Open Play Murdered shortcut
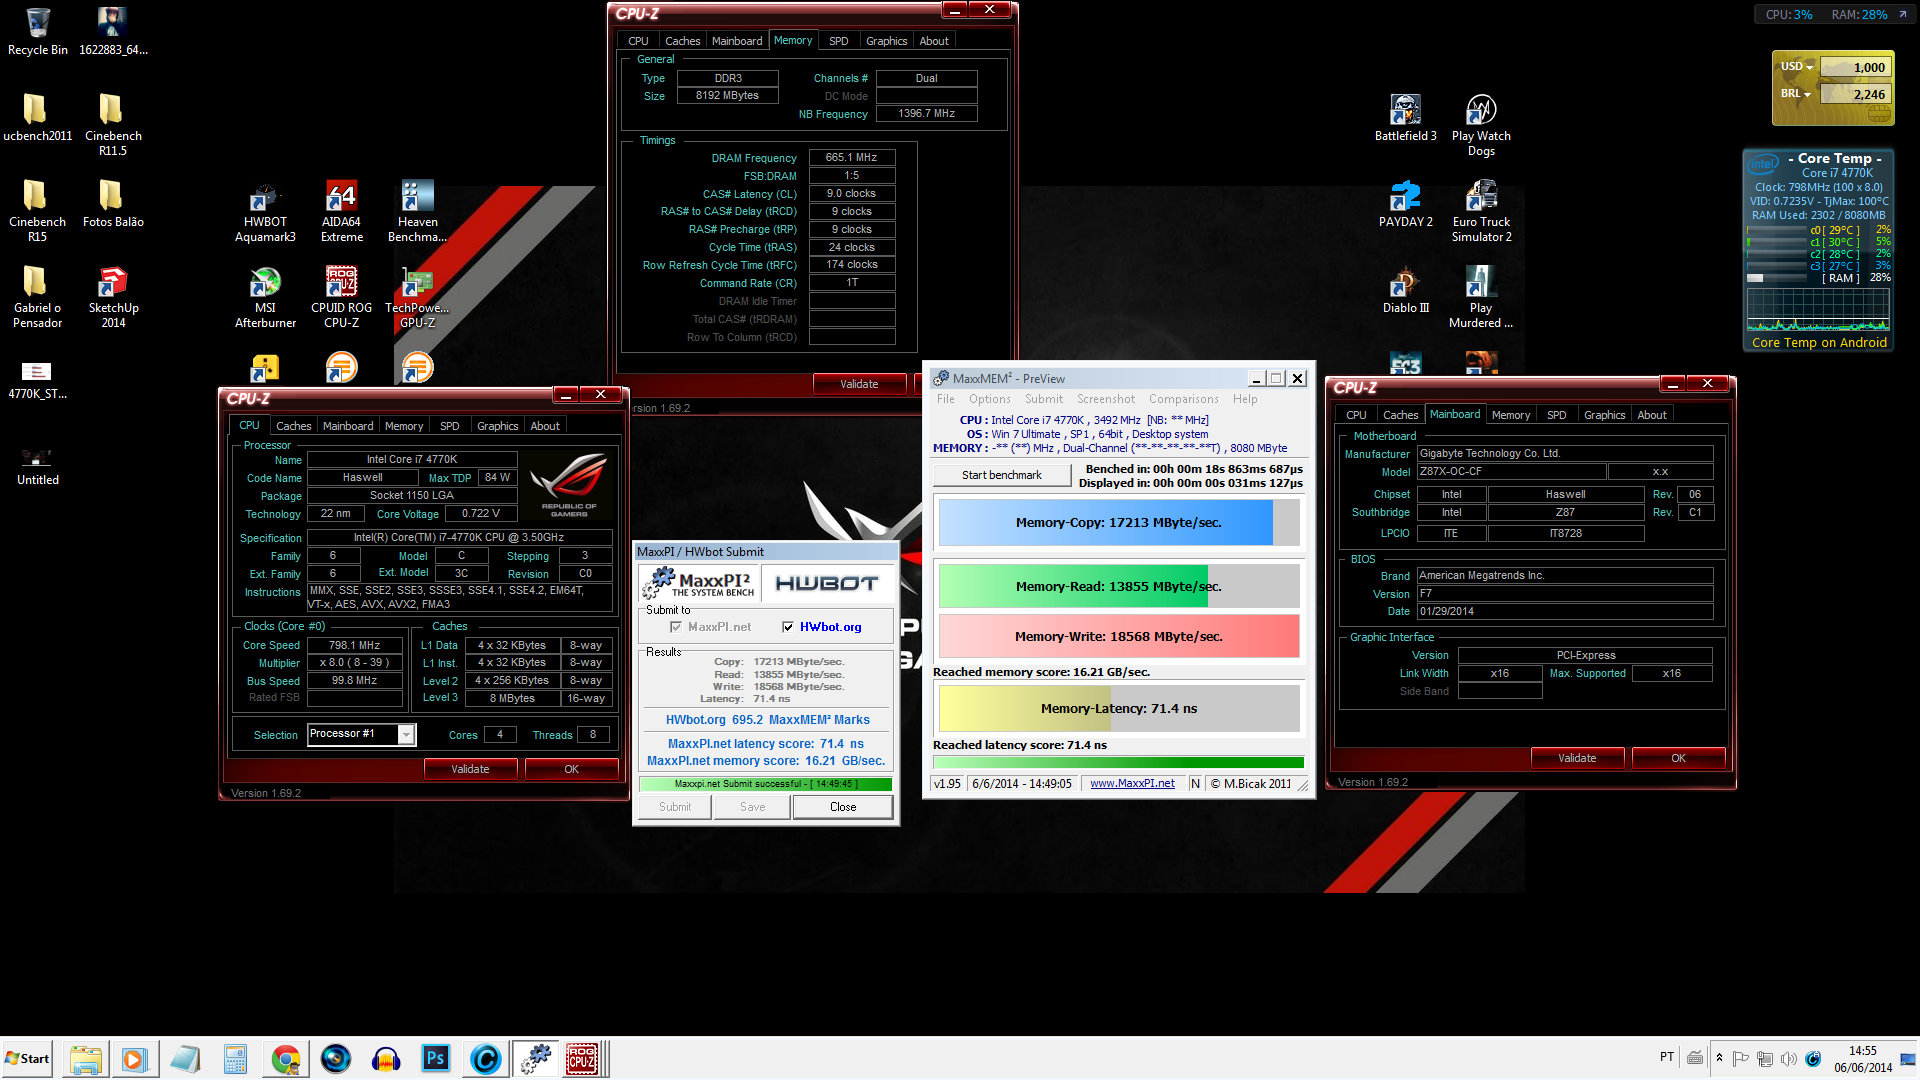 click(1481, 296)
